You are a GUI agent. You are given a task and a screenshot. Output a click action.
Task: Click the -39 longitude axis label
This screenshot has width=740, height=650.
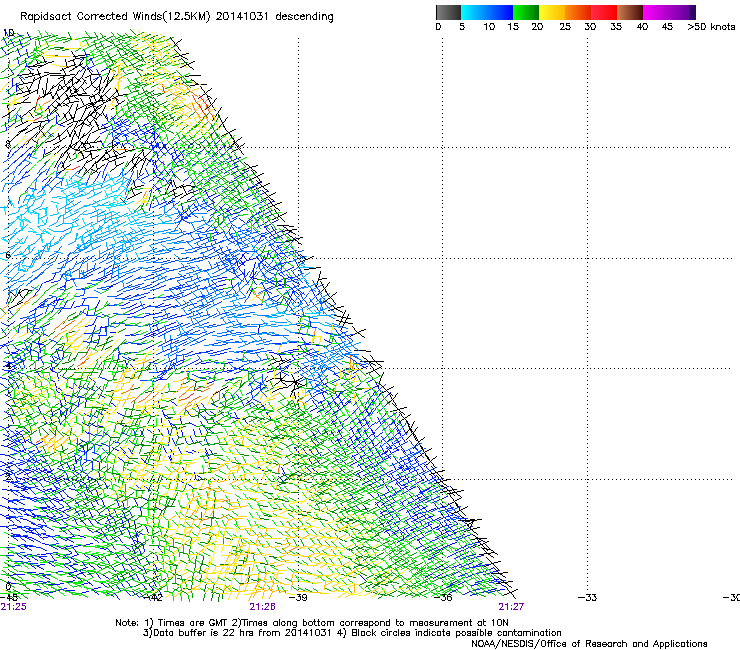click(x=298, y=598)
